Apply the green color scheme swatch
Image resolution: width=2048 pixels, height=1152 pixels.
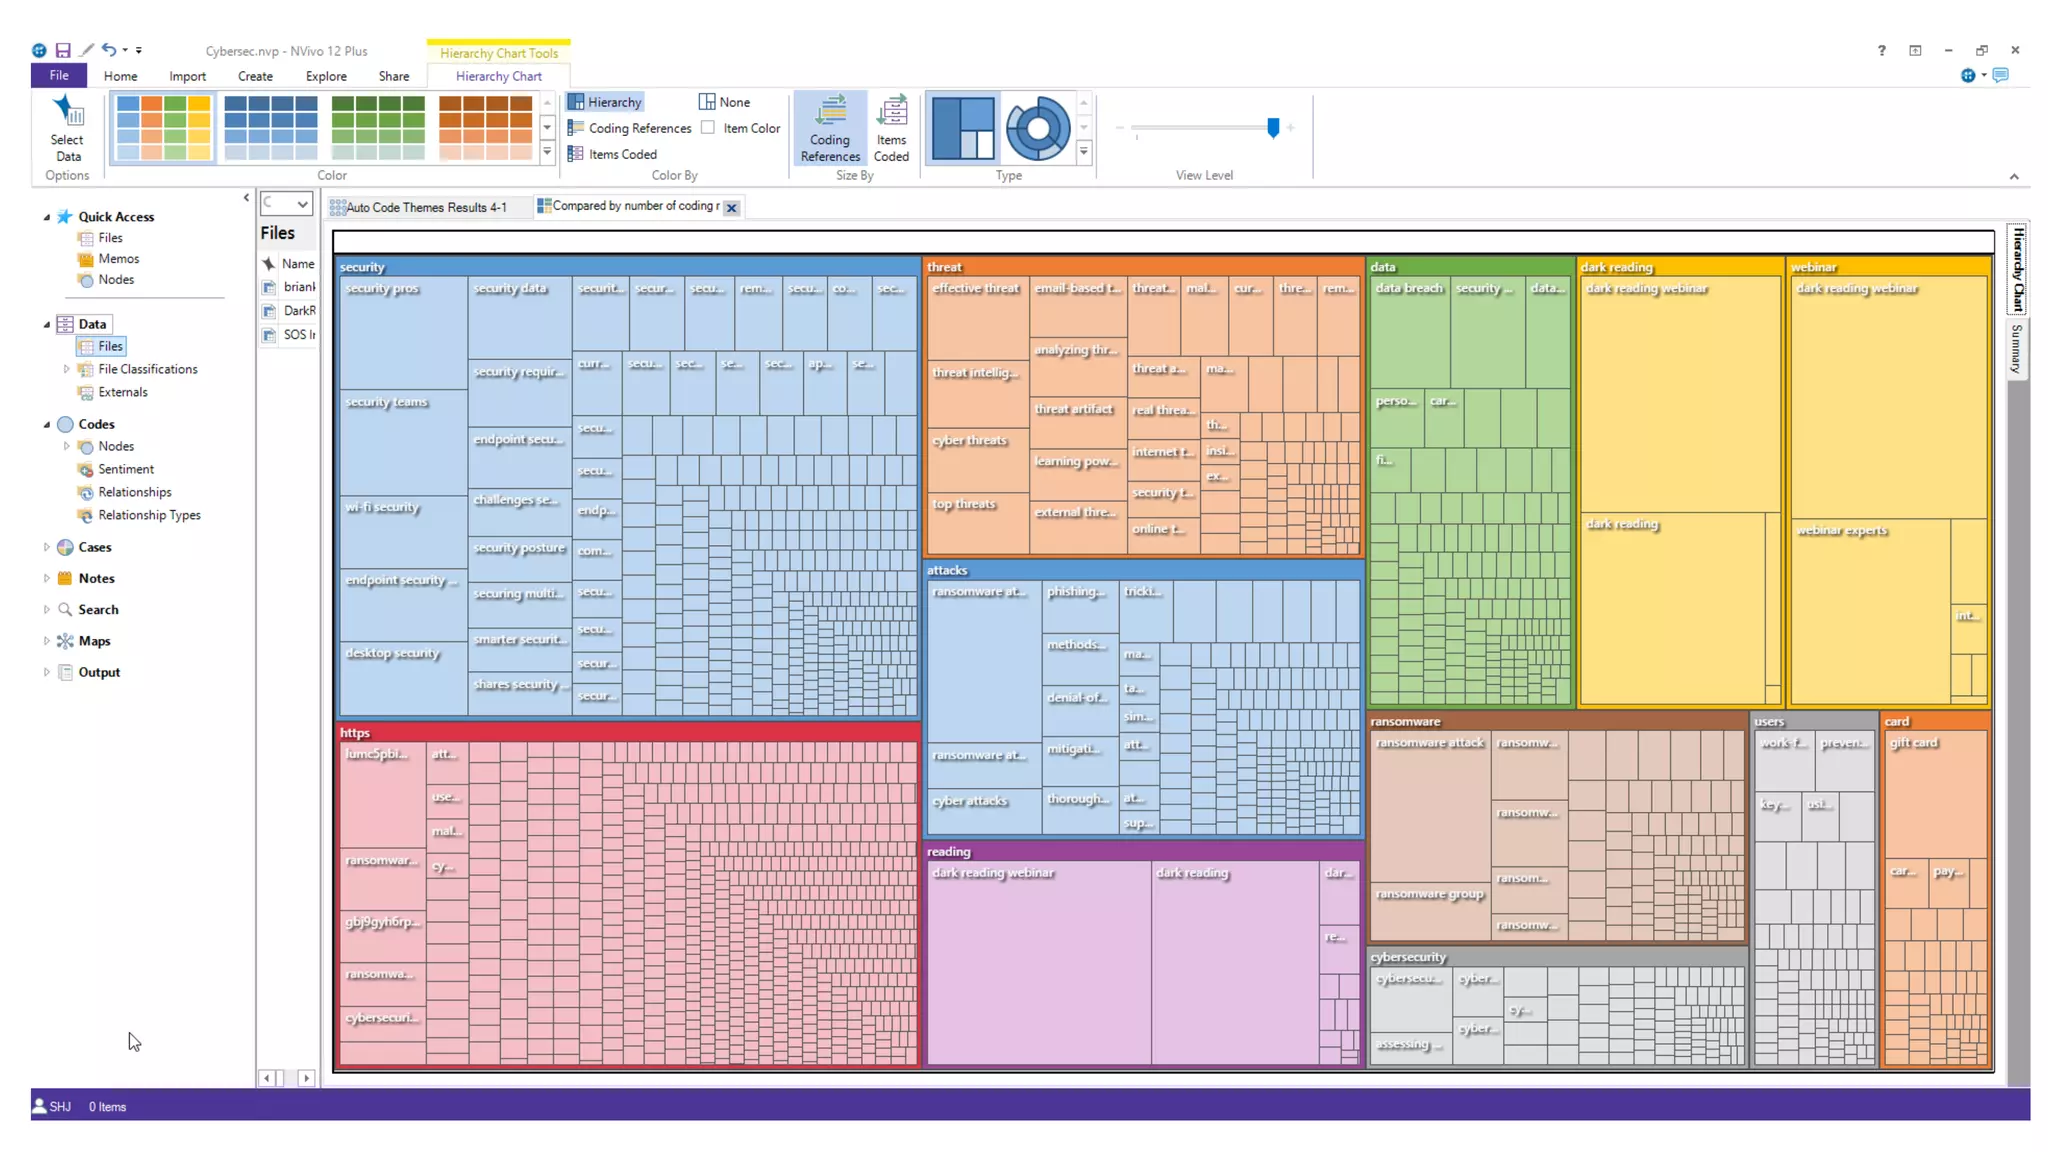click(x=378, y=127)
